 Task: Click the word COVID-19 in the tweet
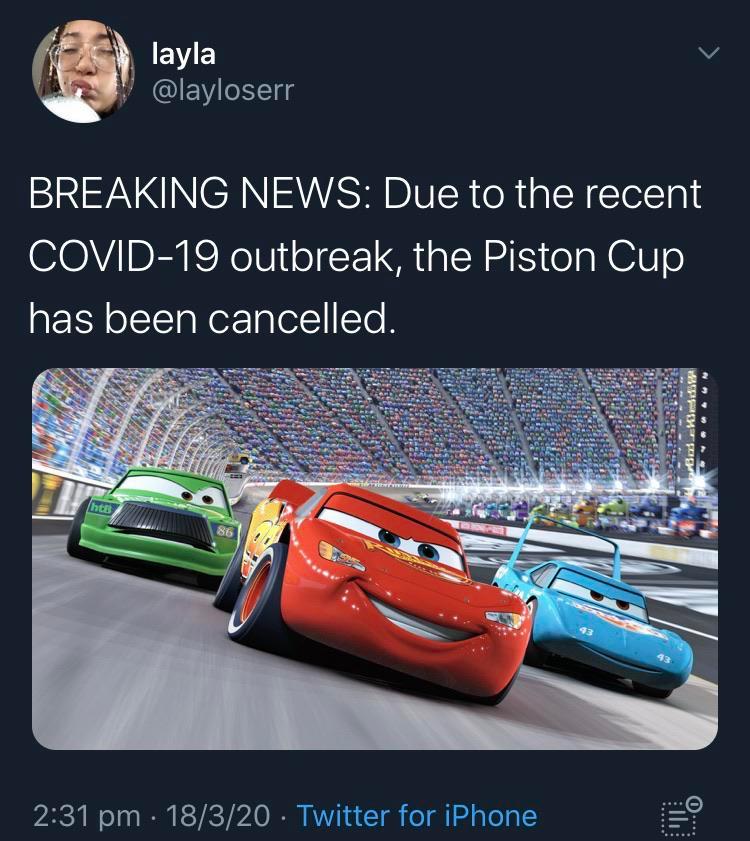[123, 256]
